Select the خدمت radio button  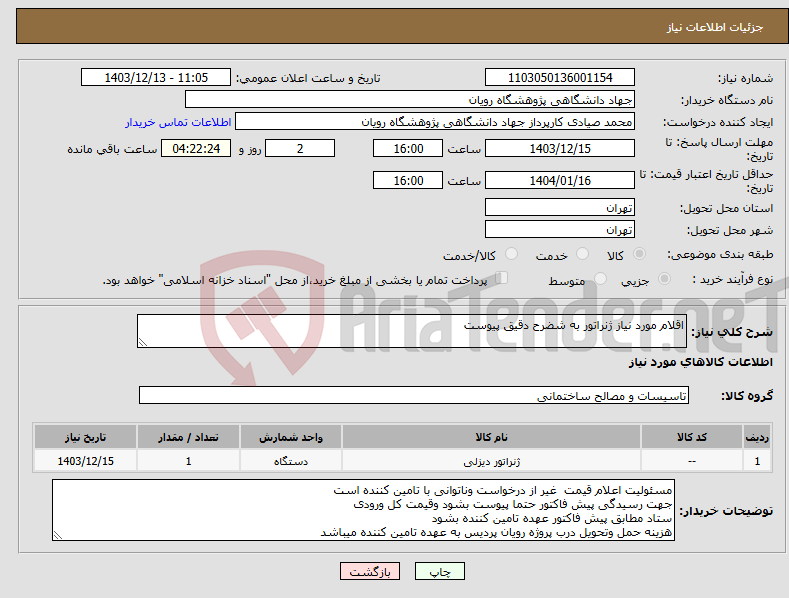(x=582, y=254)
